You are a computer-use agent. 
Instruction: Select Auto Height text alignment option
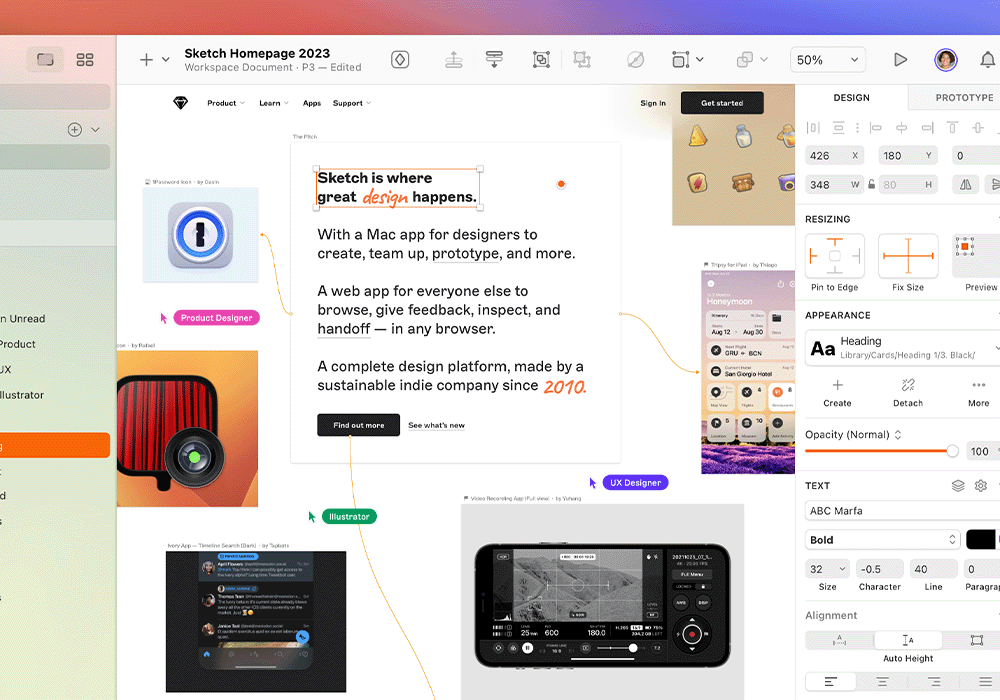tap(908, 640)
